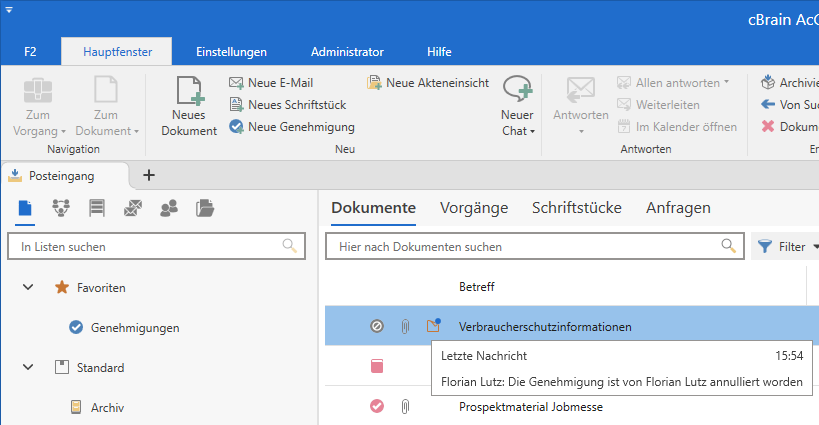Click the chat flag icon on Verbraucherschutzinformationen row

tap(433, 325)
